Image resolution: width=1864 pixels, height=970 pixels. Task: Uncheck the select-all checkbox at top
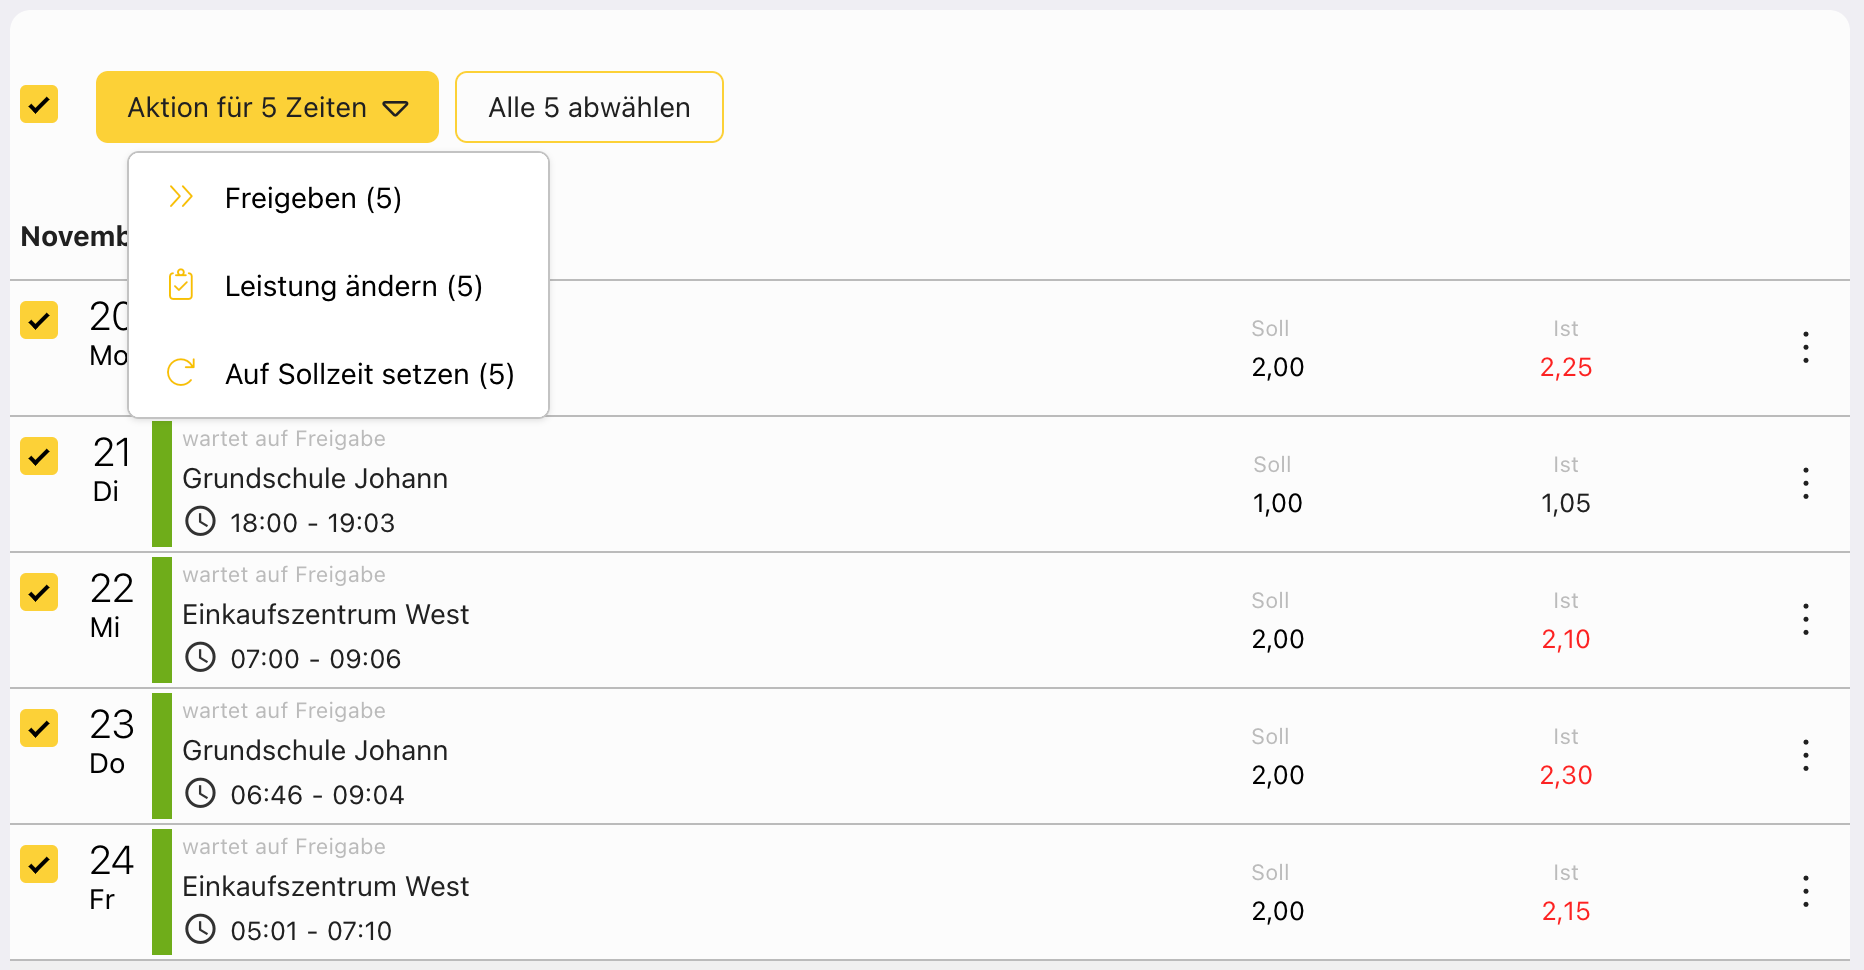39,104
